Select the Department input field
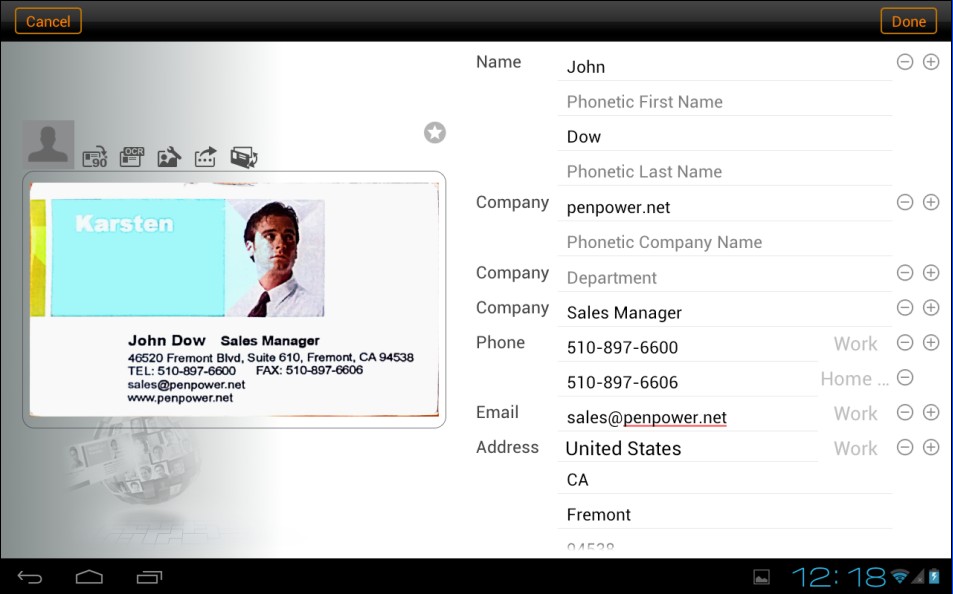This screenshot has height=594, width=953. pyautogui.click(x=724, y=278)
